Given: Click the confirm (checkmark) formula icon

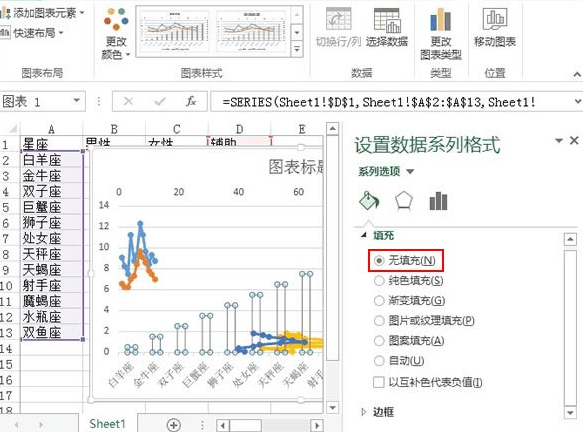Looking at the screenshot, I should 160,101.
